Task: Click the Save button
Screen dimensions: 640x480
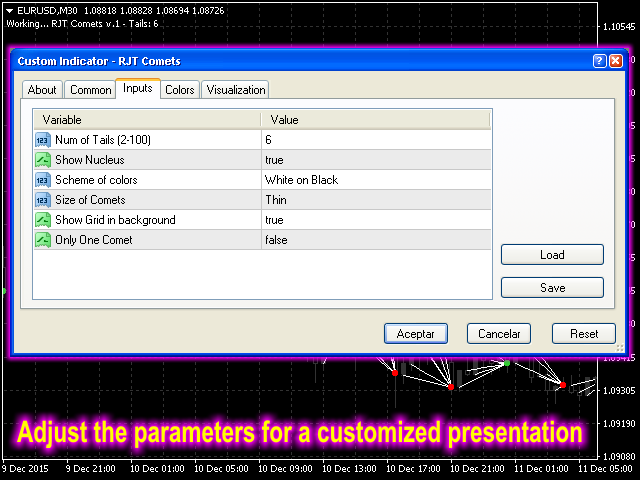Action: tap(552, 288)
